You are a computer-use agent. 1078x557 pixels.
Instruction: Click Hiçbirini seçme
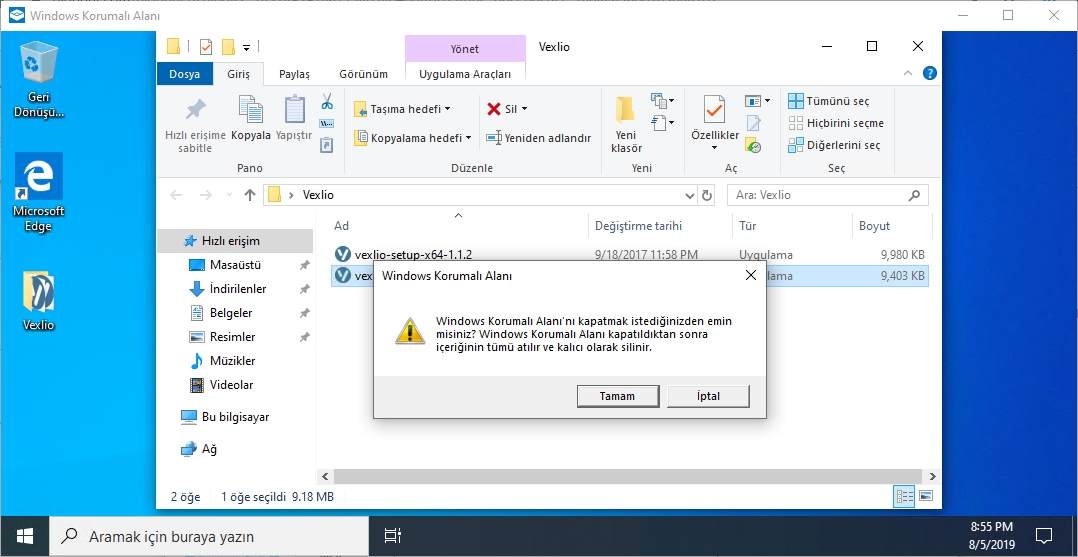click(x=836, y=123)
